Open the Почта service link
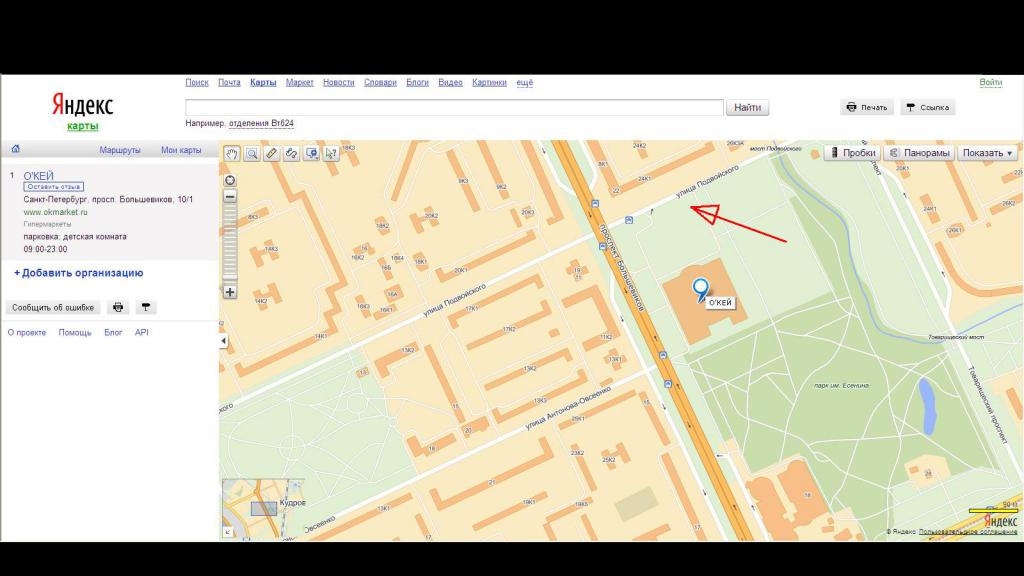 (x=229, y=82)
